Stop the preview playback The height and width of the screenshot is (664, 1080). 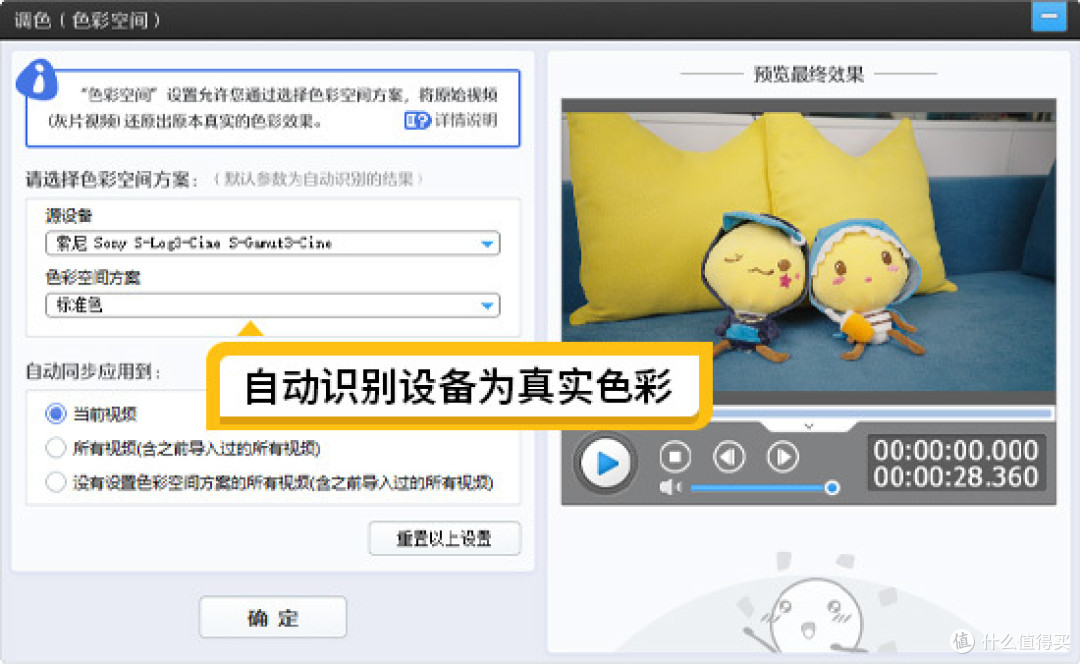[x=675, y=456]
